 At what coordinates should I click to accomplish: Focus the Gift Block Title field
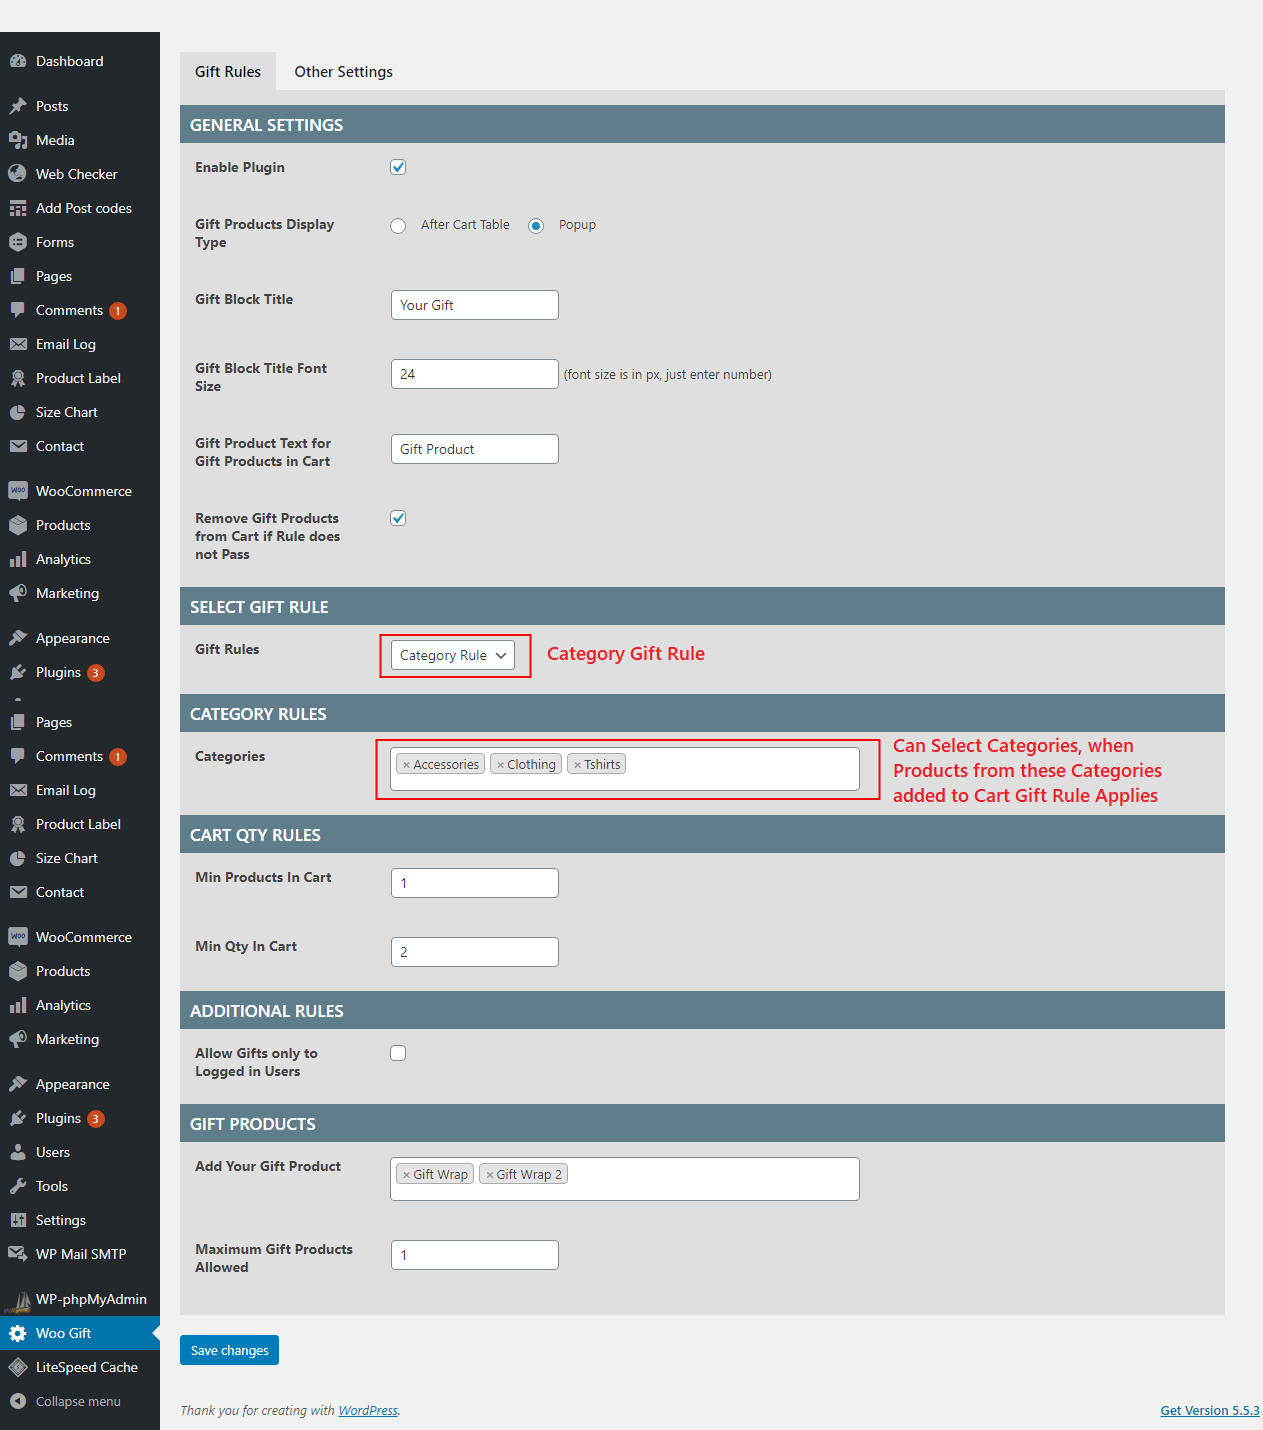pos(475,305)
